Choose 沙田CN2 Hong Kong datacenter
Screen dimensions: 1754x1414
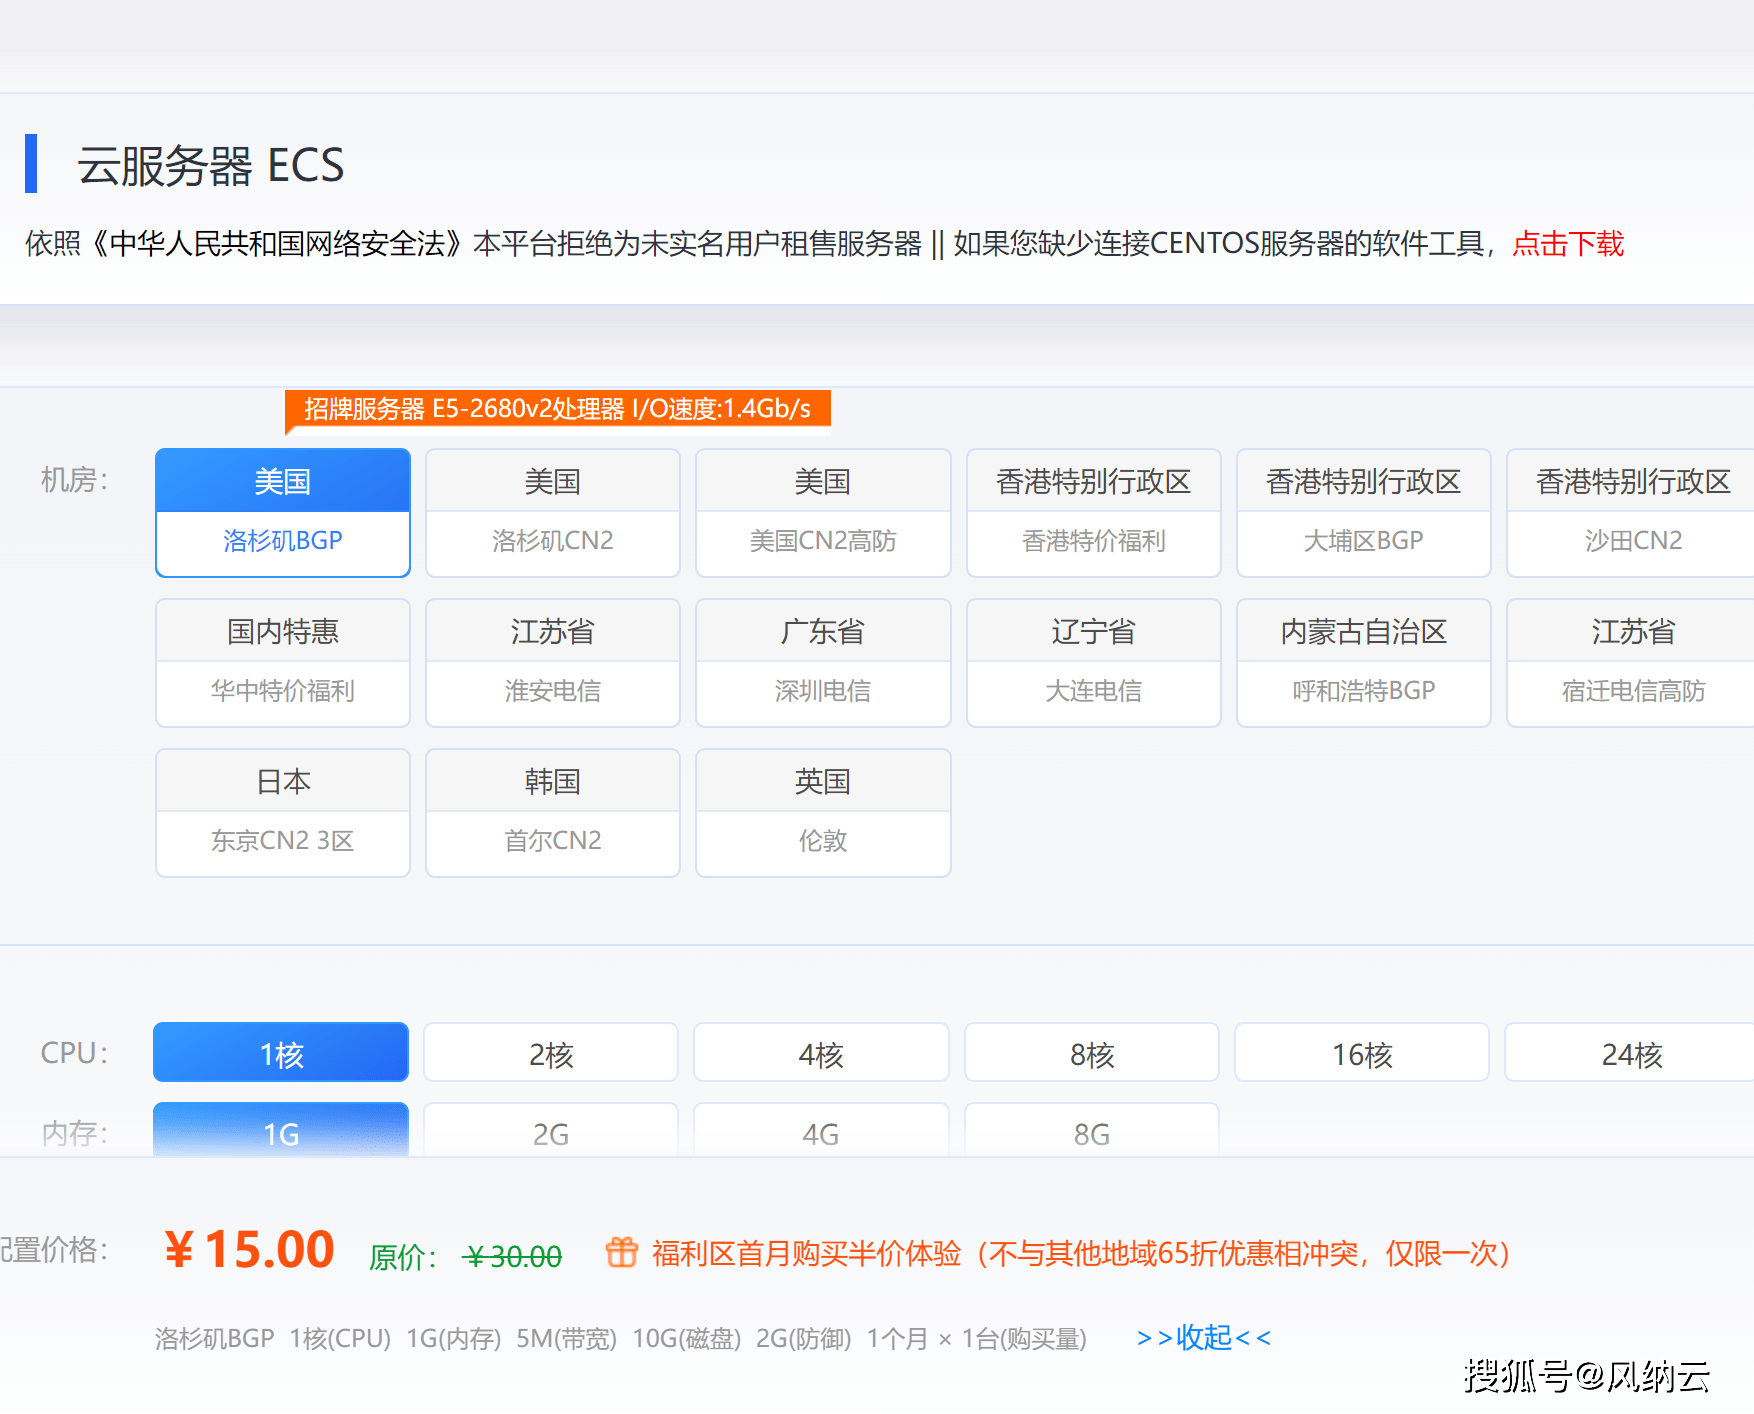coord(1631,512)
